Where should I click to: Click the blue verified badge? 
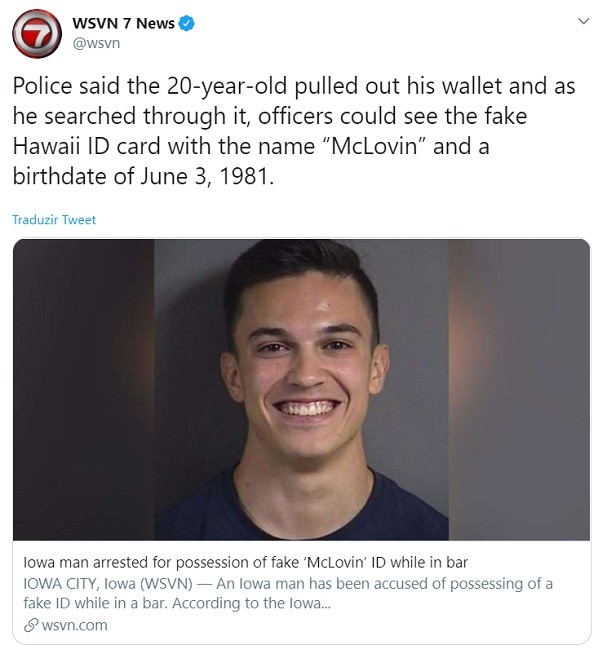tap(186, 23)
